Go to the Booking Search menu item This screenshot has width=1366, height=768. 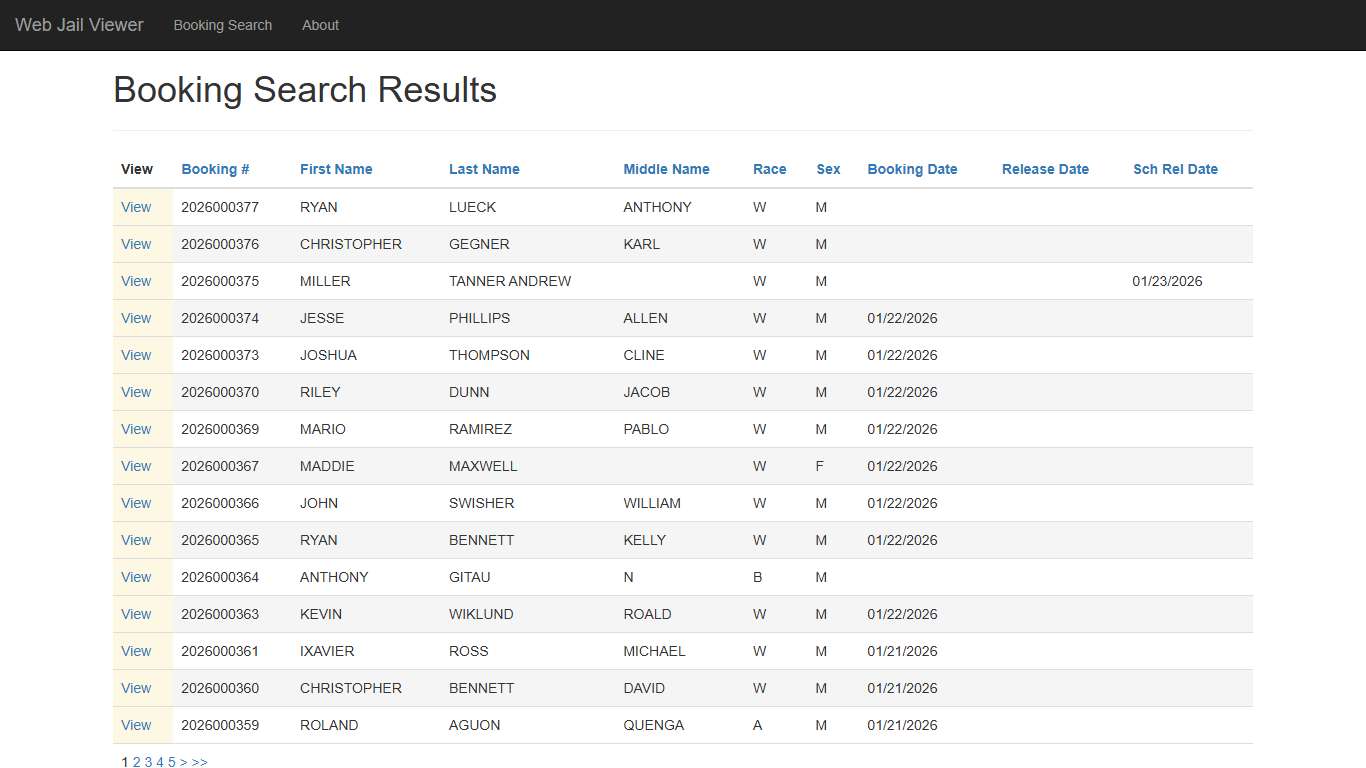tap(223, 25)
